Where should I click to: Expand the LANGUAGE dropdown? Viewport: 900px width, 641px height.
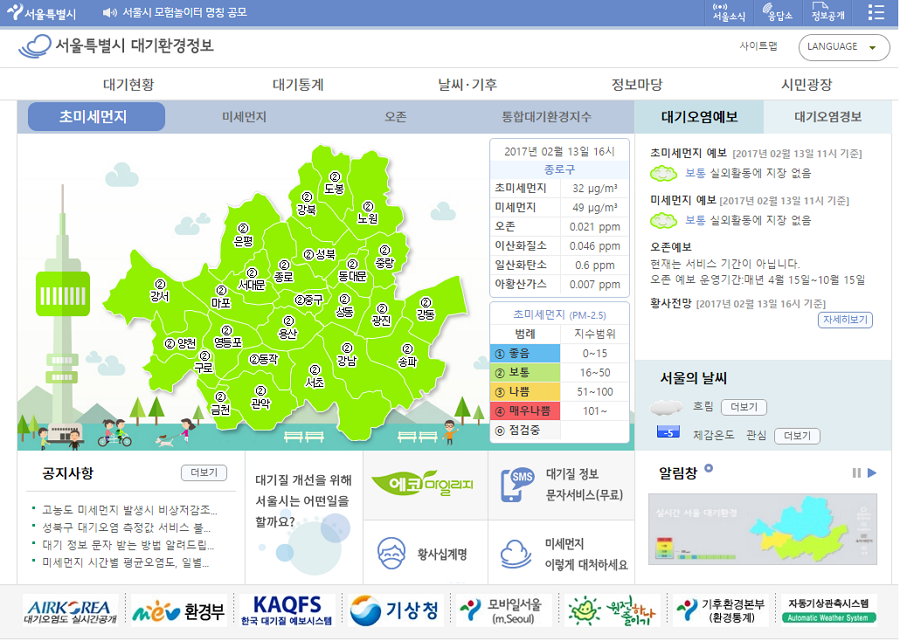click(x=844, y=47)
